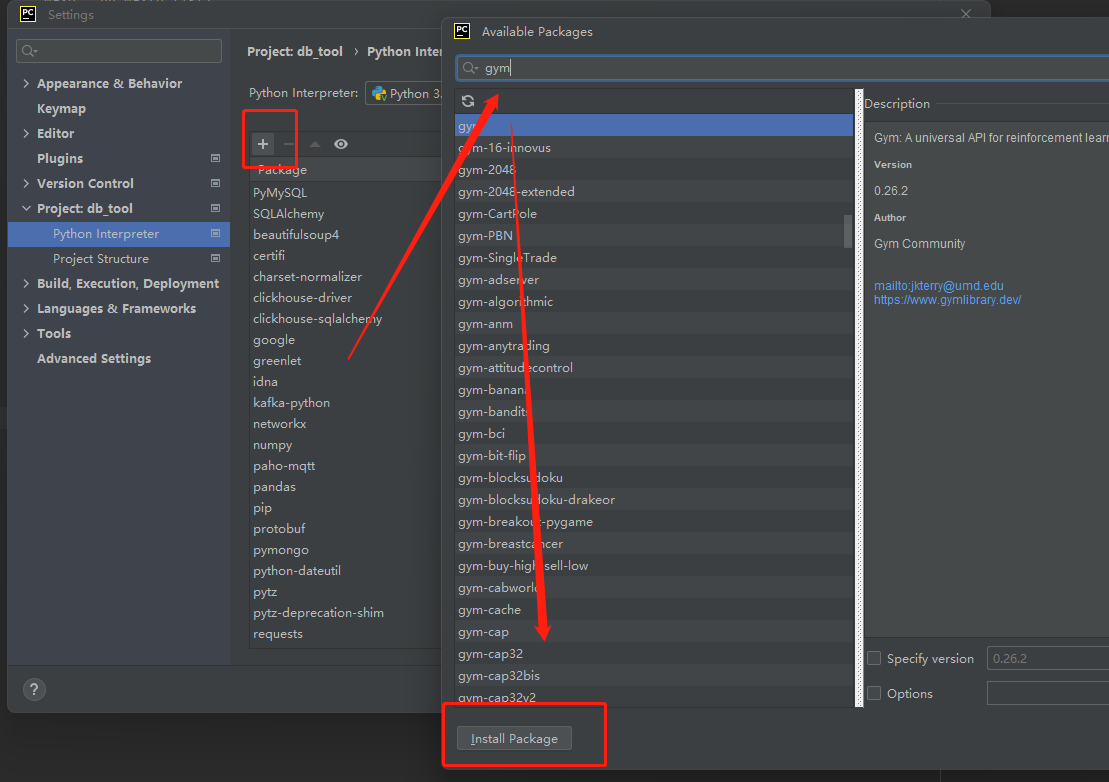Select the gym-cache package

(x=654, y=609)
